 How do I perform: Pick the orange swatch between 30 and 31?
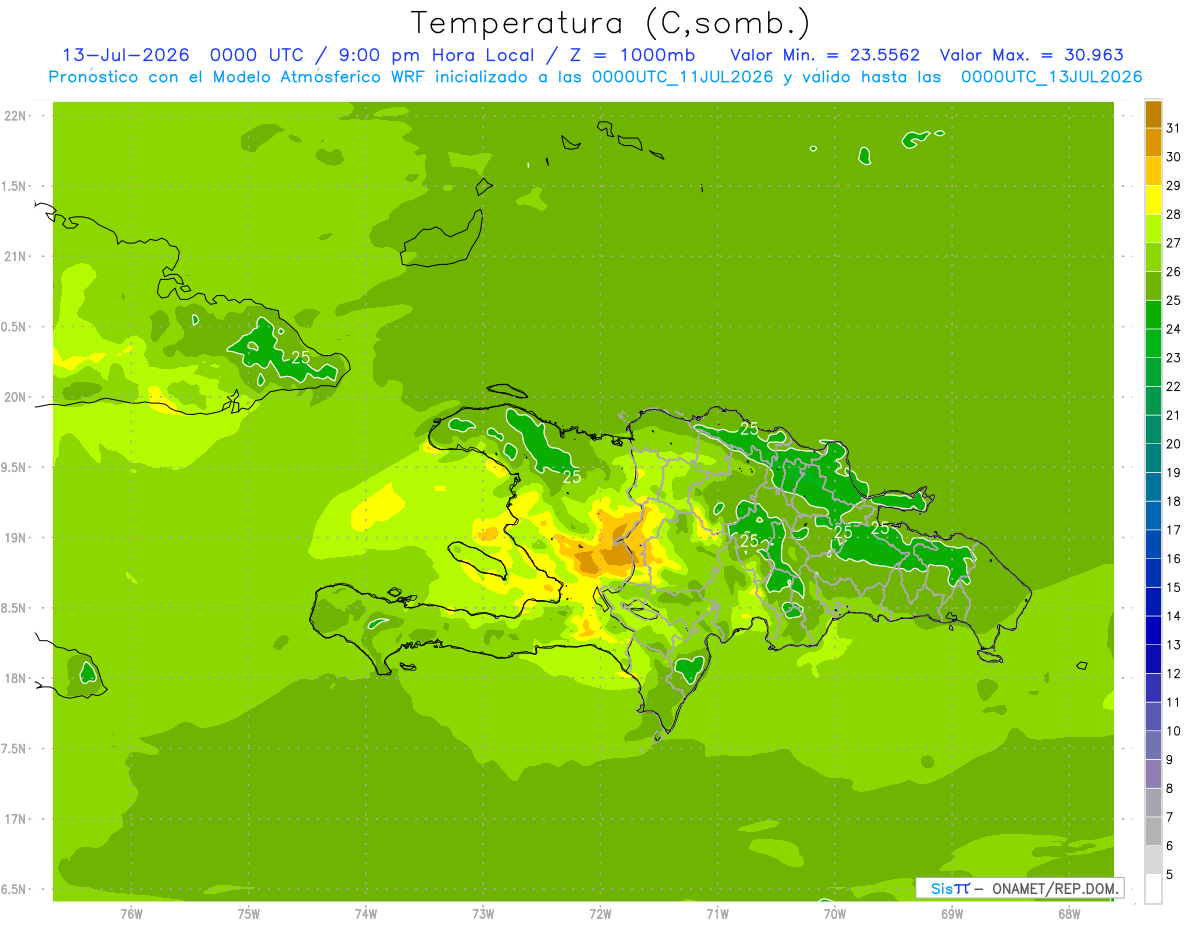tap(1153, 142)
